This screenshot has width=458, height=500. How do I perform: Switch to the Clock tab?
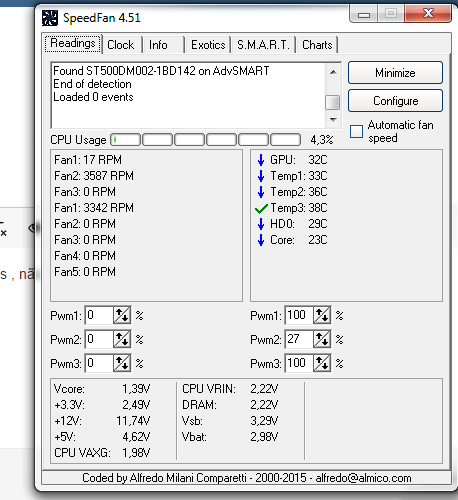click(x=120, y=45)
